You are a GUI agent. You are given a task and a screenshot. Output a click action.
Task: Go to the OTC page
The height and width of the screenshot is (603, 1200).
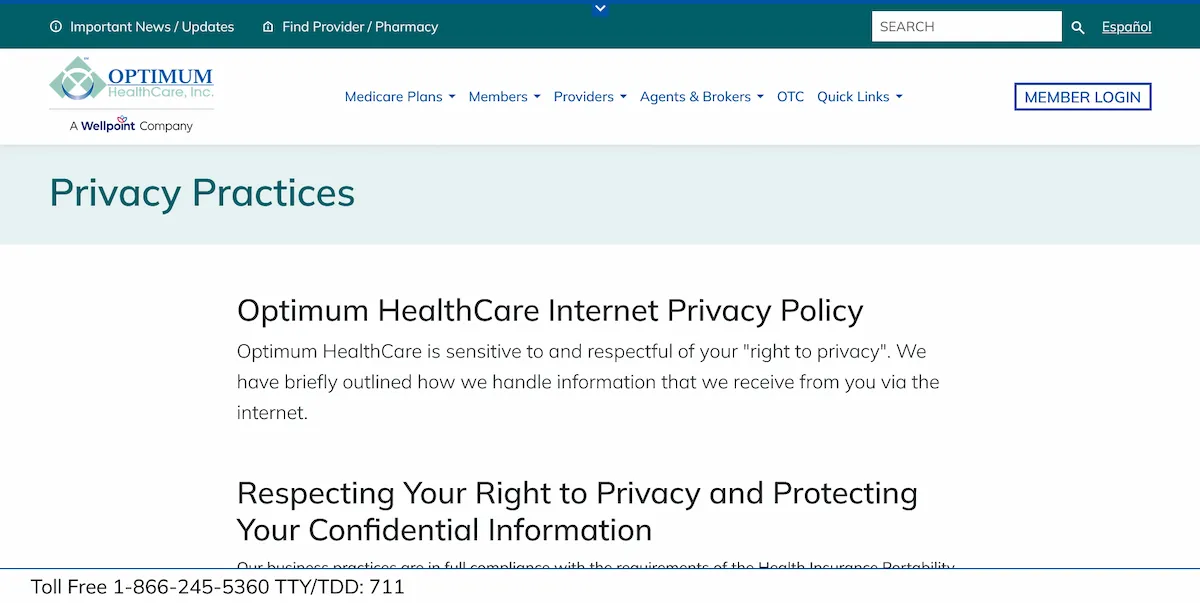790,97
